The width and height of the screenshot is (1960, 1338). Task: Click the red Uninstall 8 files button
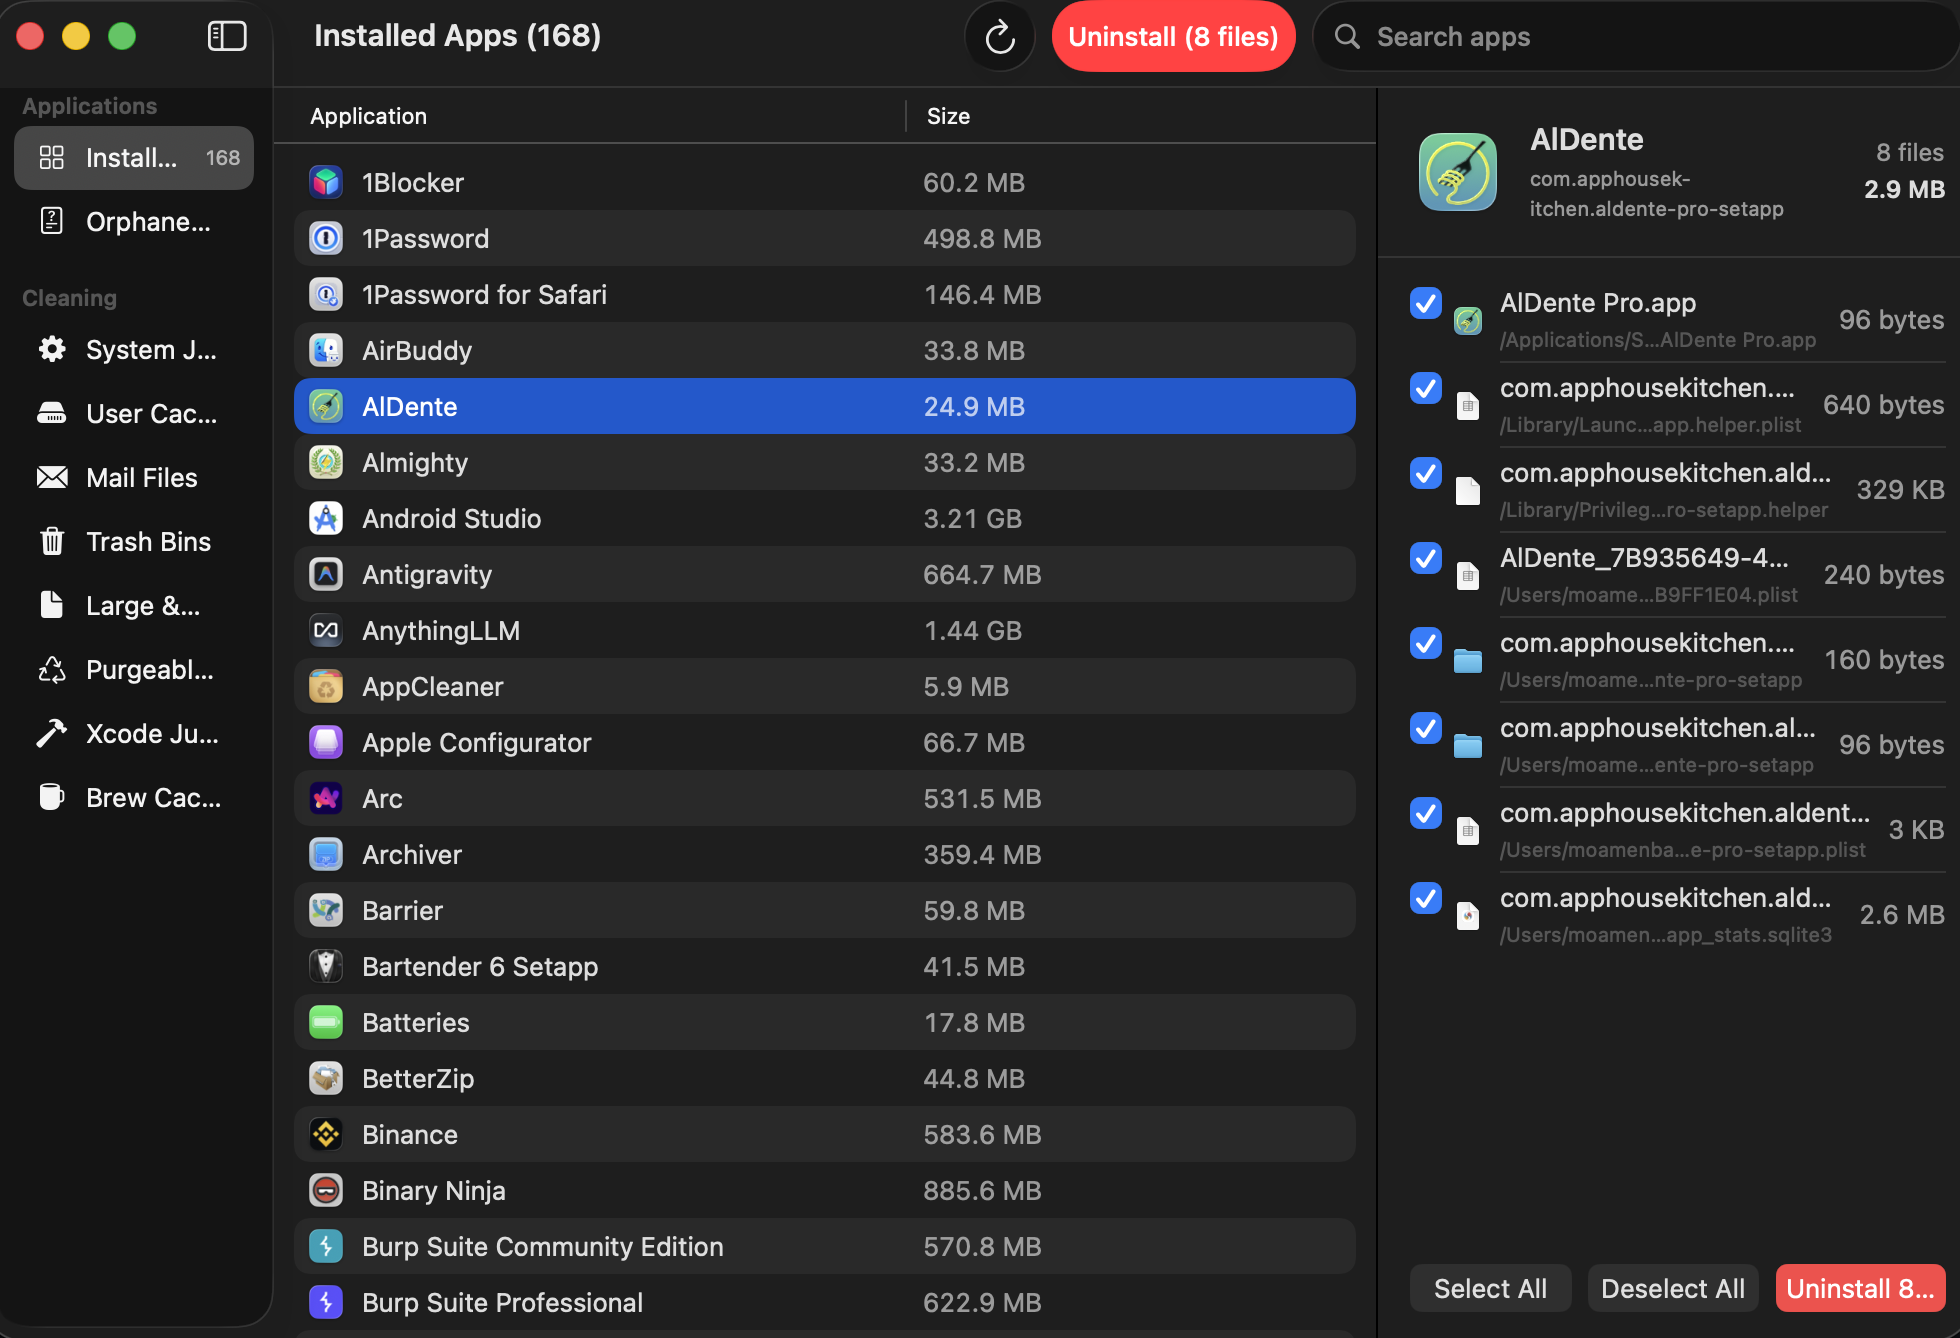click(1173, 36)
